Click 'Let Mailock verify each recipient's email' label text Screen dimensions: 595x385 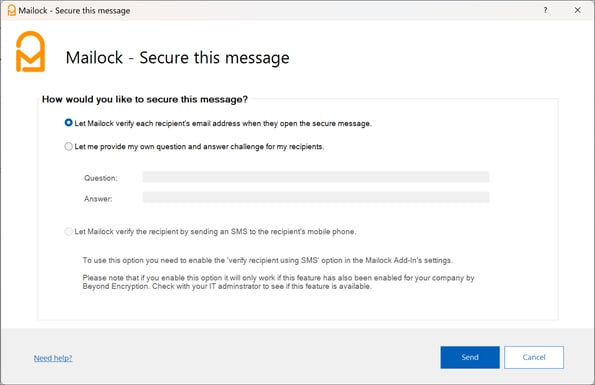coord(223,123)
